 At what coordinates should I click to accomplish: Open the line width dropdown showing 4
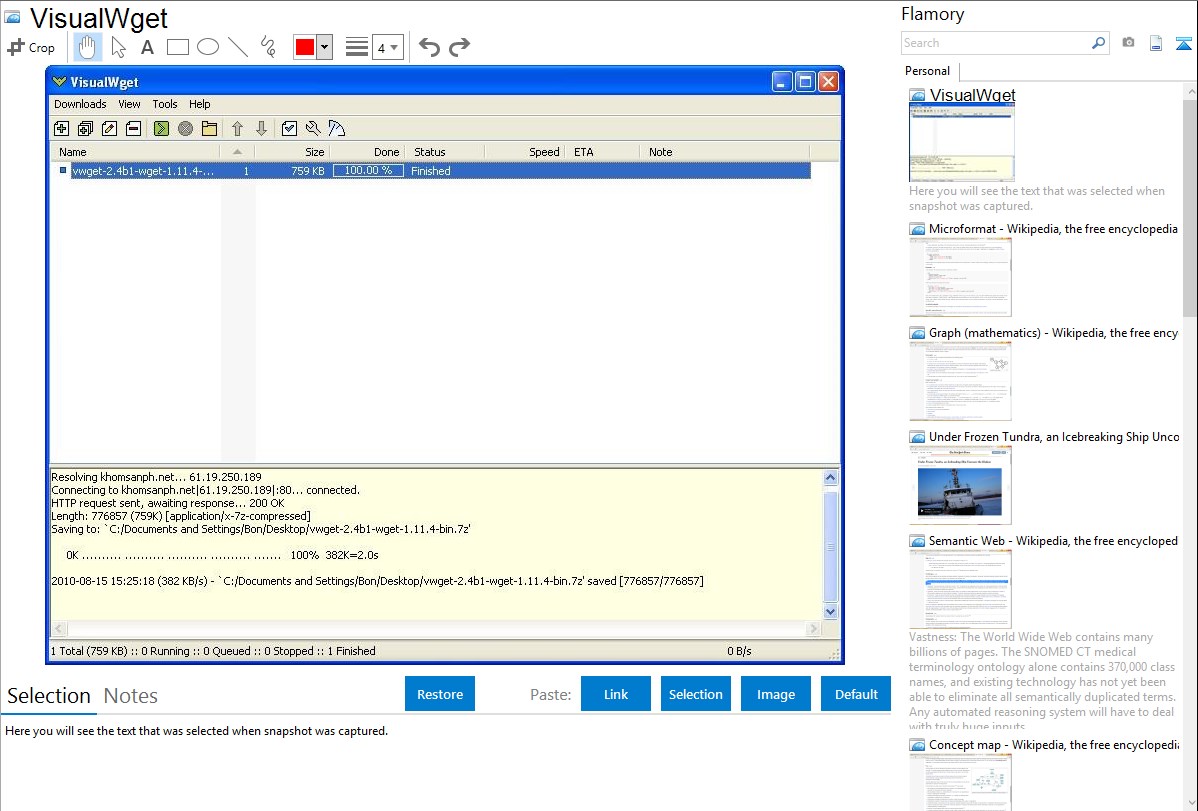pyautogui.click(x=387, y=47)
